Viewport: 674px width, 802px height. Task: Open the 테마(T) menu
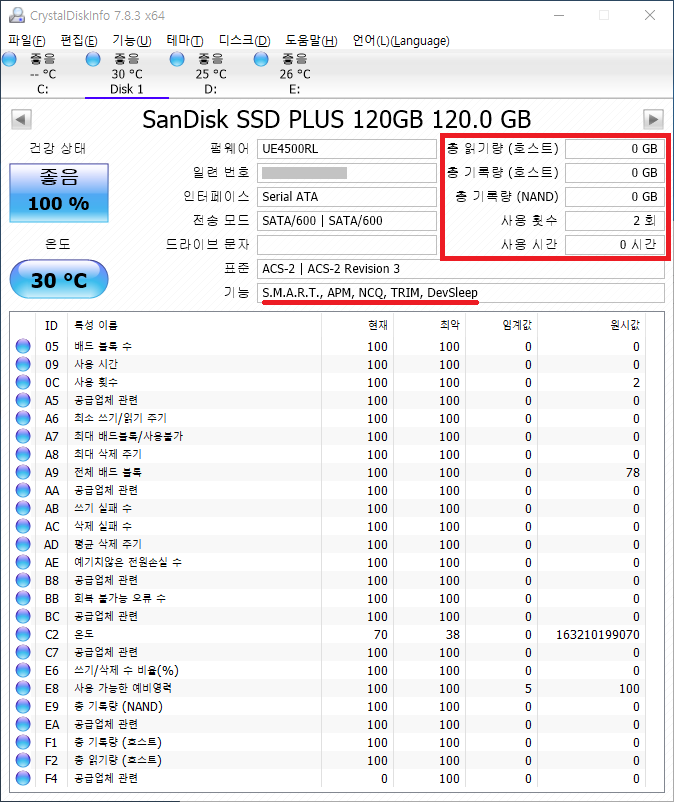pyautogui.click(x=185, y=40)
